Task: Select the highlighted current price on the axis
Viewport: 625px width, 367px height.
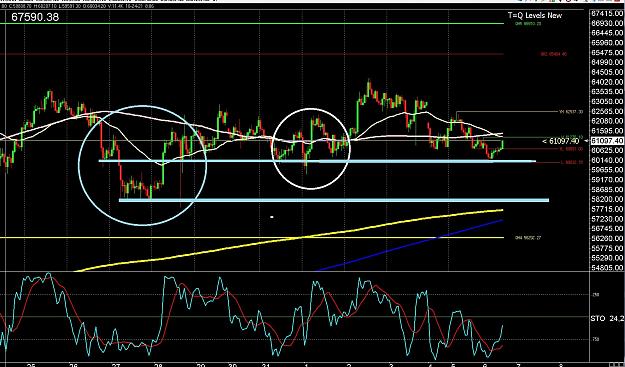Action: click(607, 141)
